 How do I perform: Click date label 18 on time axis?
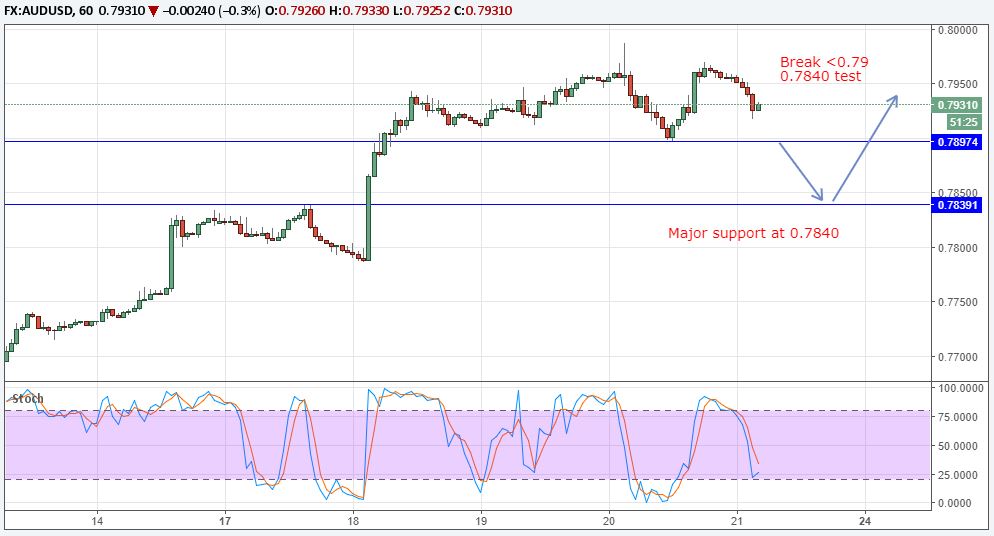(x=353, y=521)
